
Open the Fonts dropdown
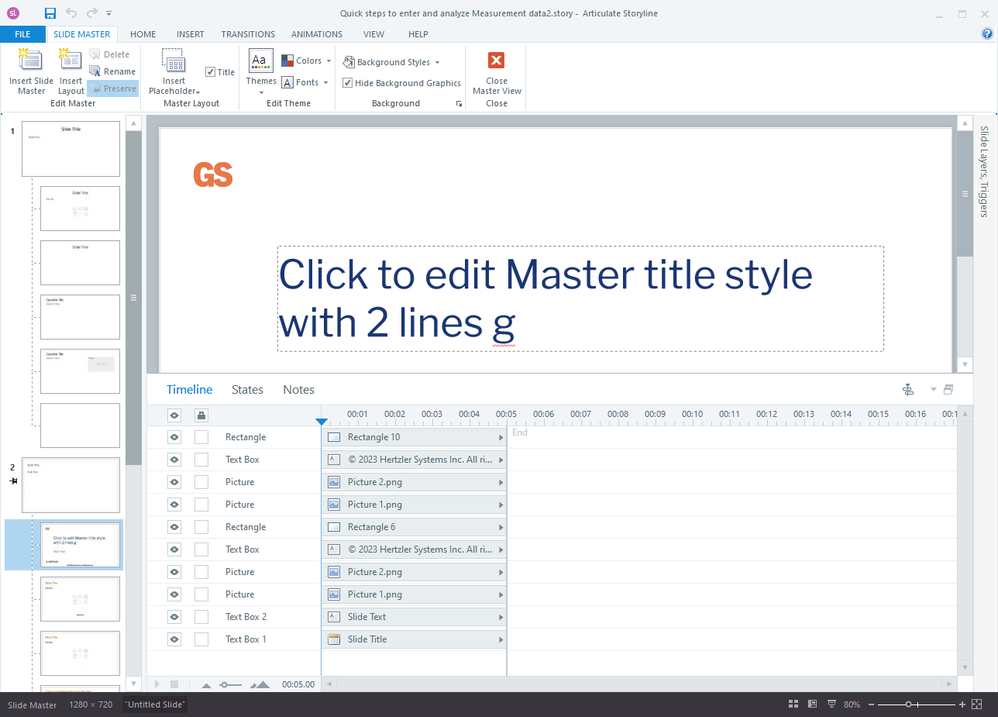[305, 83]
